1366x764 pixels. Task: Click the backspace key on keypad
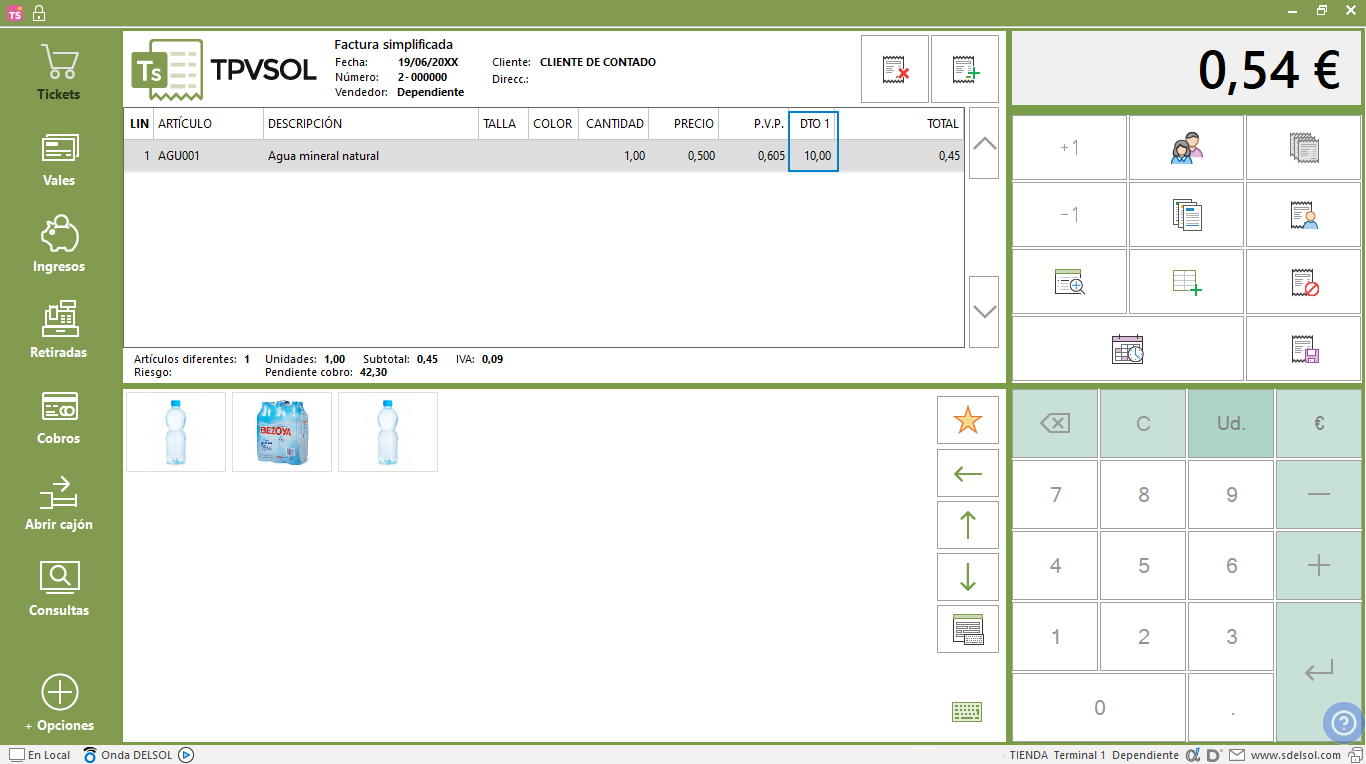[1055, 423]
